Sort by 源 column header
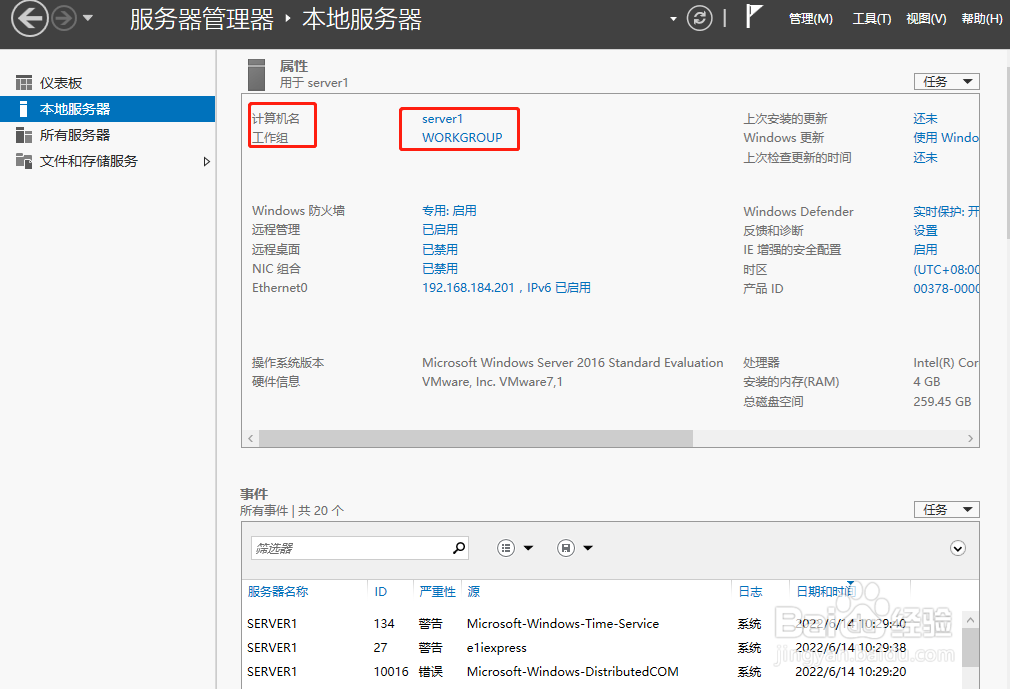Viewport: 1010px width, 689px height. pyautogui.click(x=473, y=592)
